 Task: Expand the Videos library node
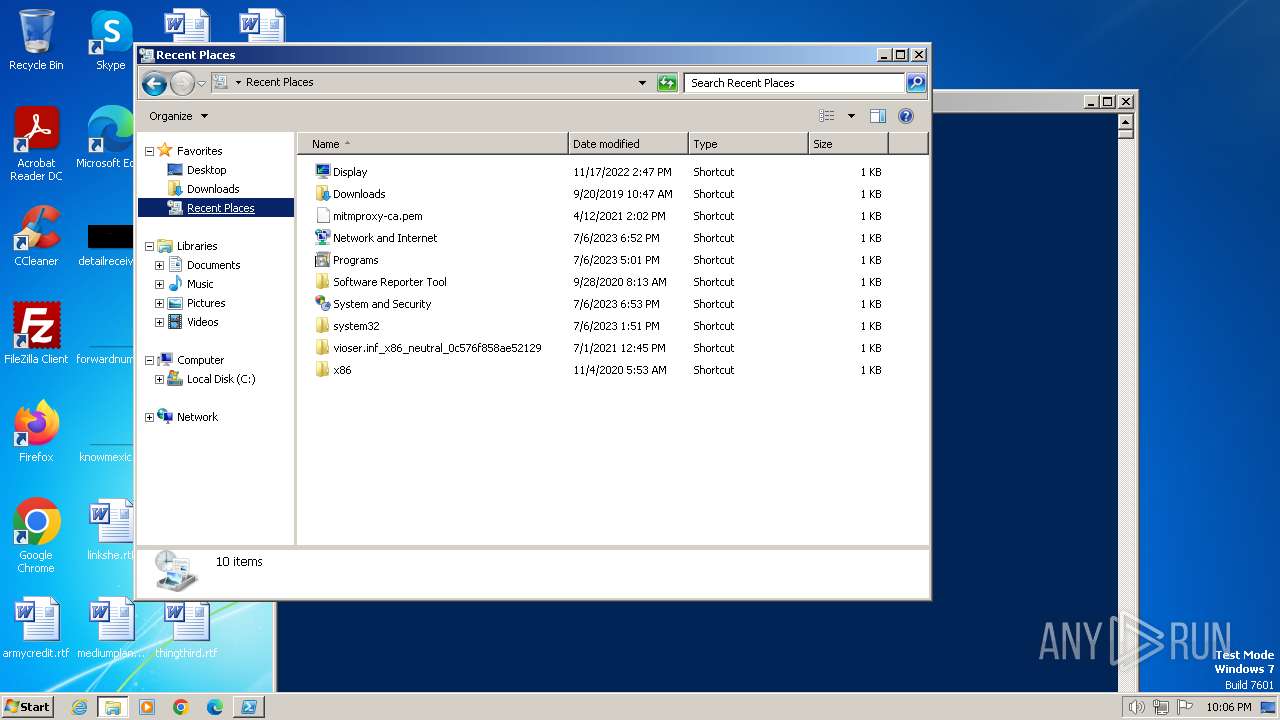coord(159,323)
